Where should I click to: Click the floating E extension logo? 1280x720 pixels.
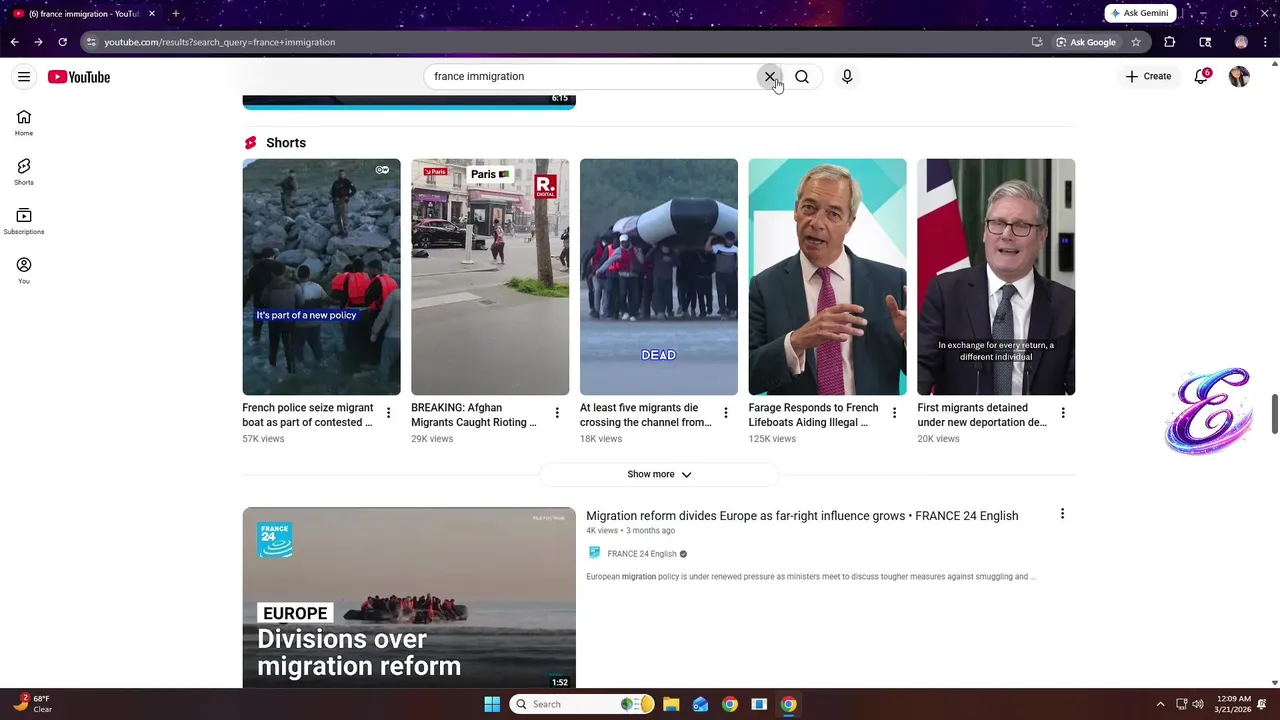(1208, 411)
